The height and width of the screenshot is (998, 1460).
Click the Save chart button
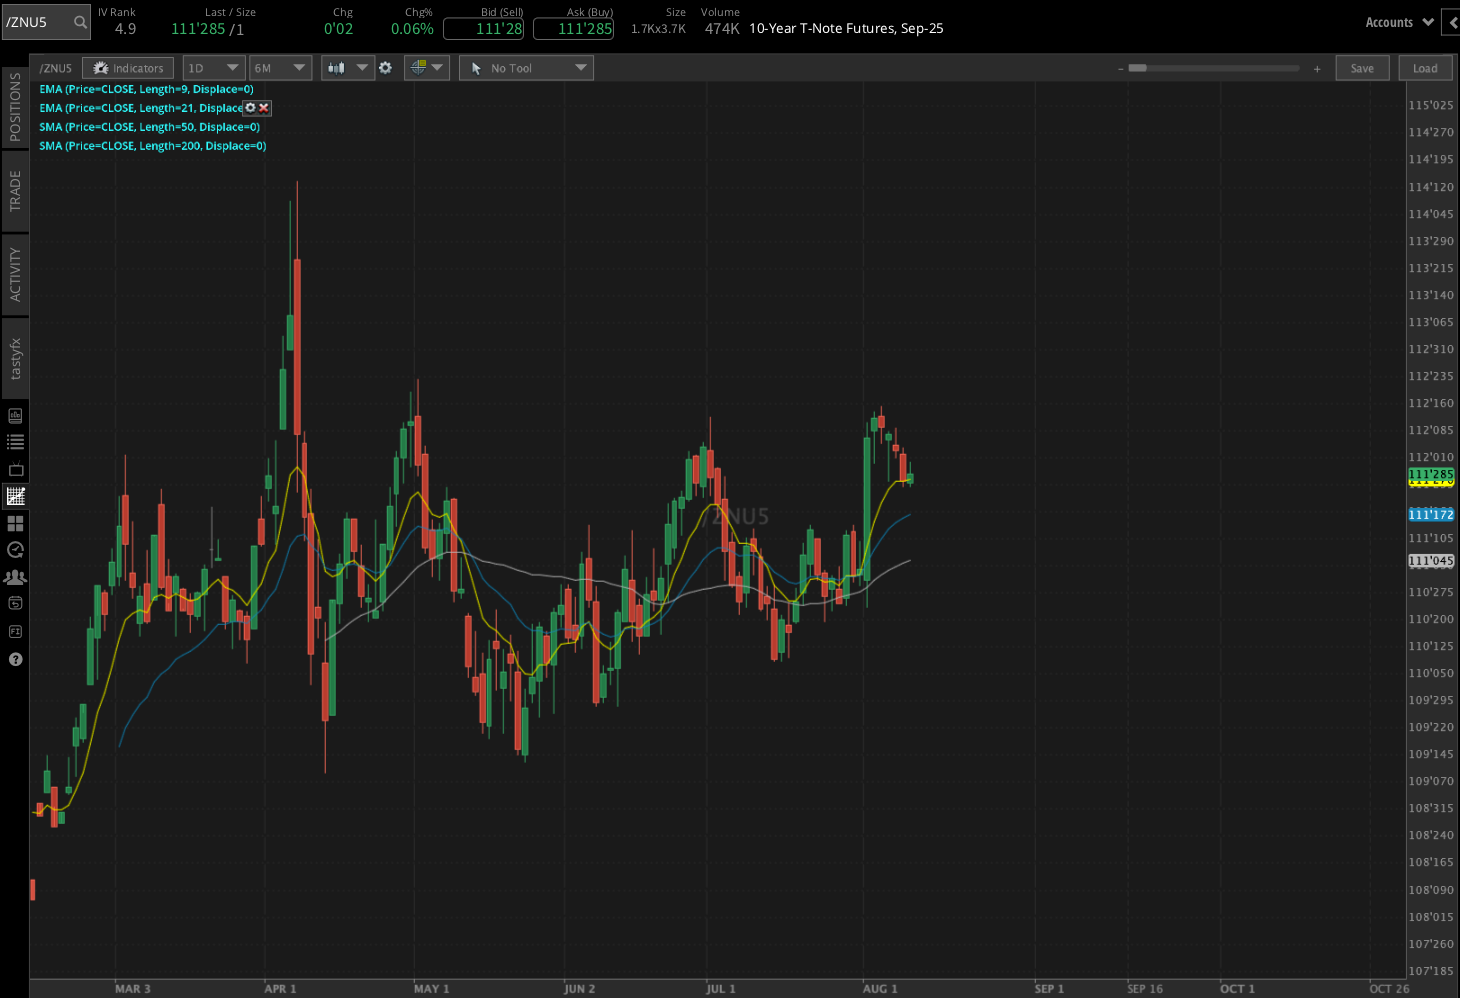[x=1362, y=67]
